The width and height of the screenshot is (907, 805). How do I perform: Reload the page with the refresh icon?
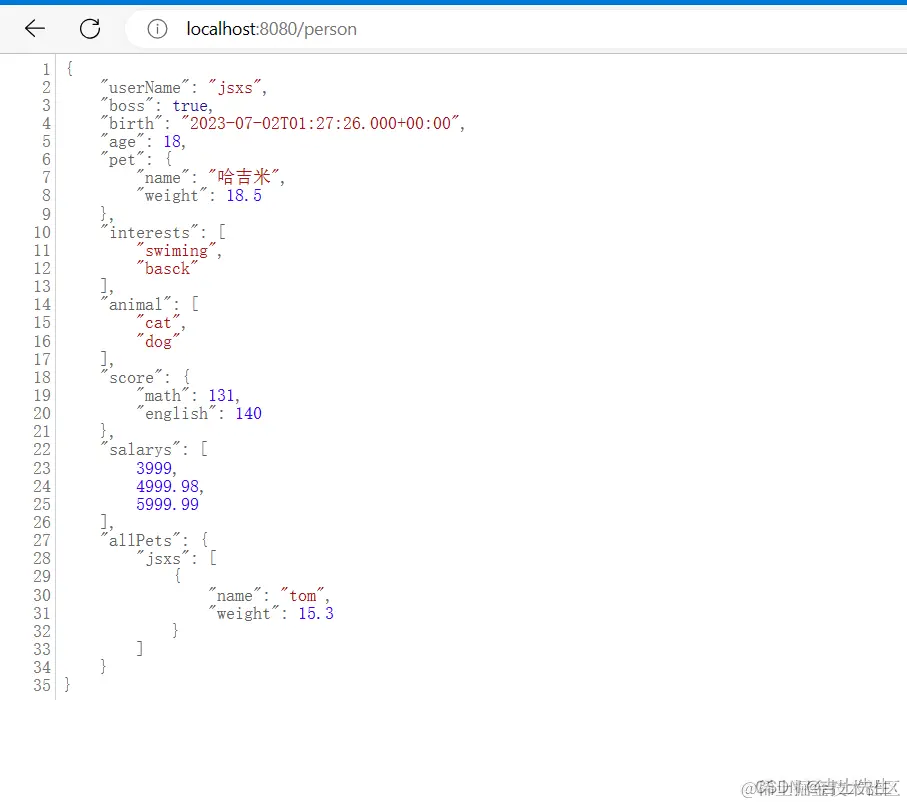tap(90, 28)
